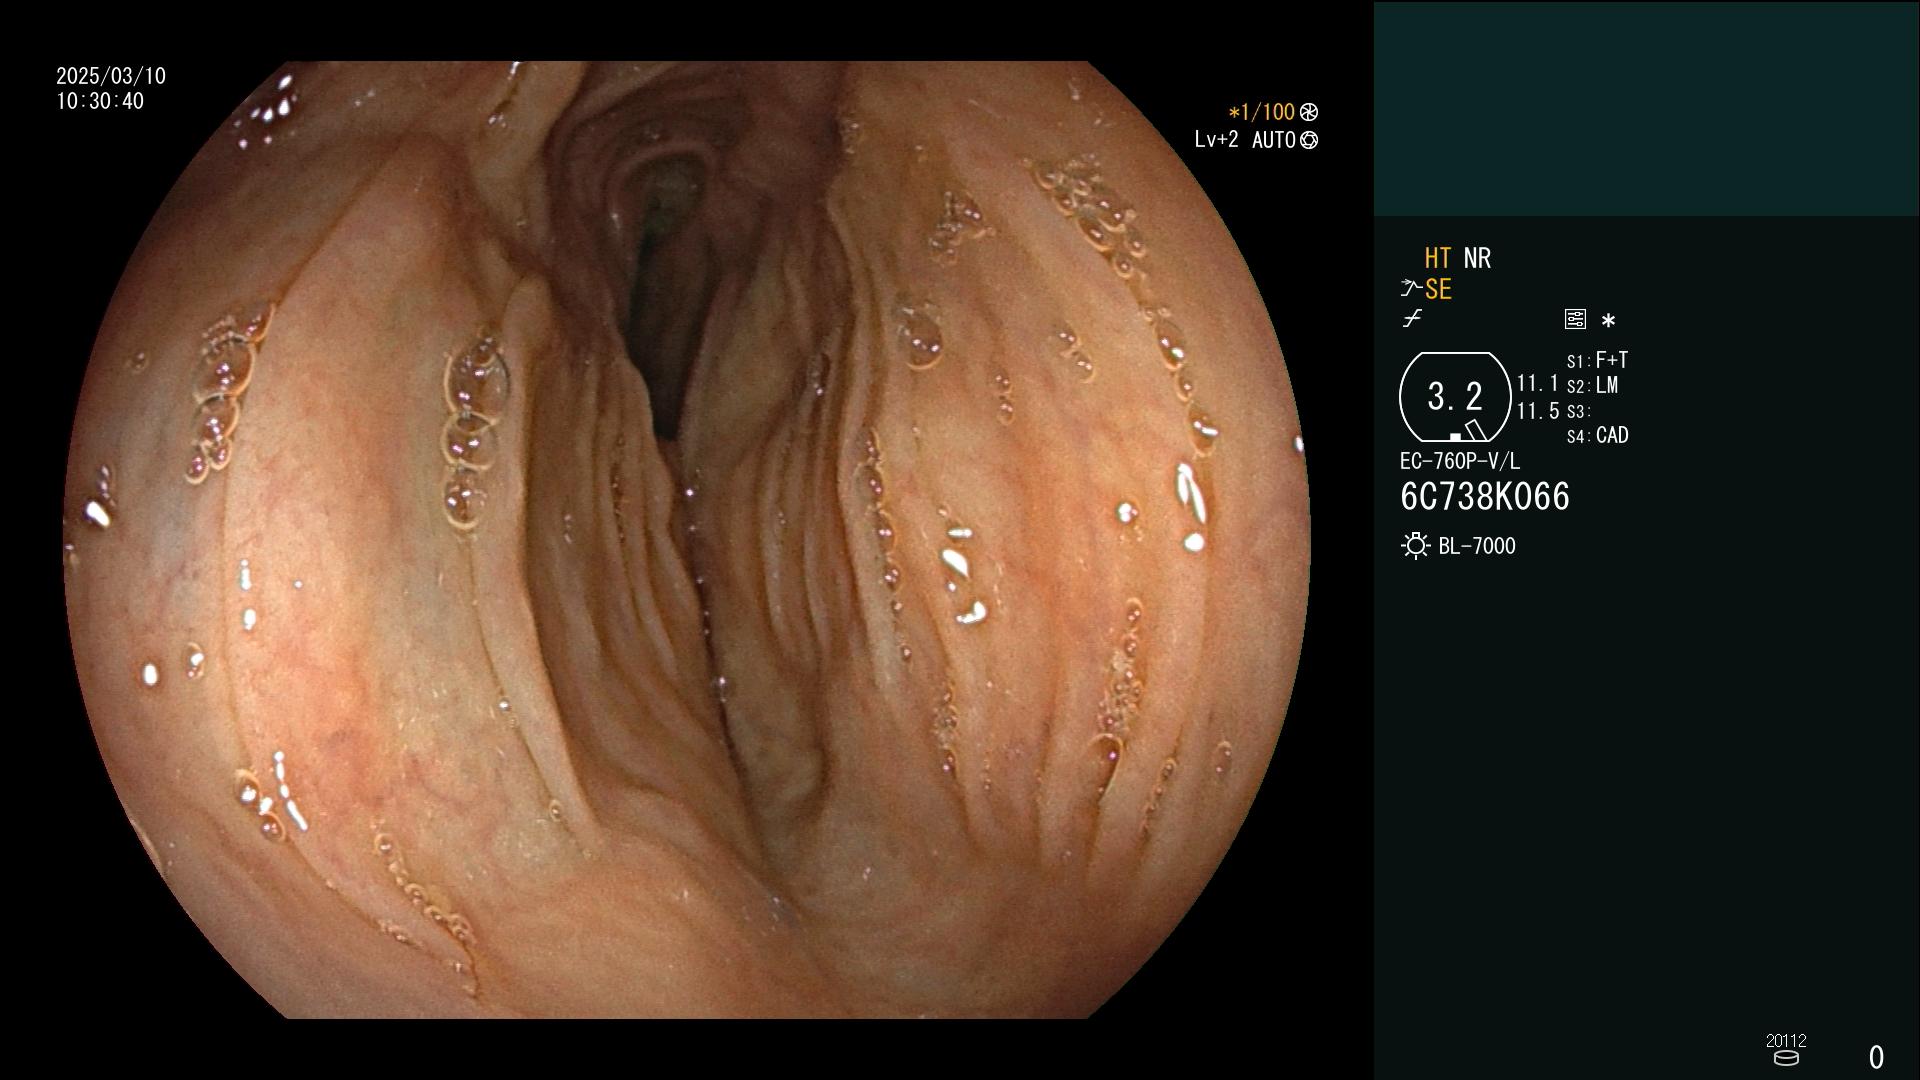Click the 20112 remaining storage count

(x=1786, y=1040)
